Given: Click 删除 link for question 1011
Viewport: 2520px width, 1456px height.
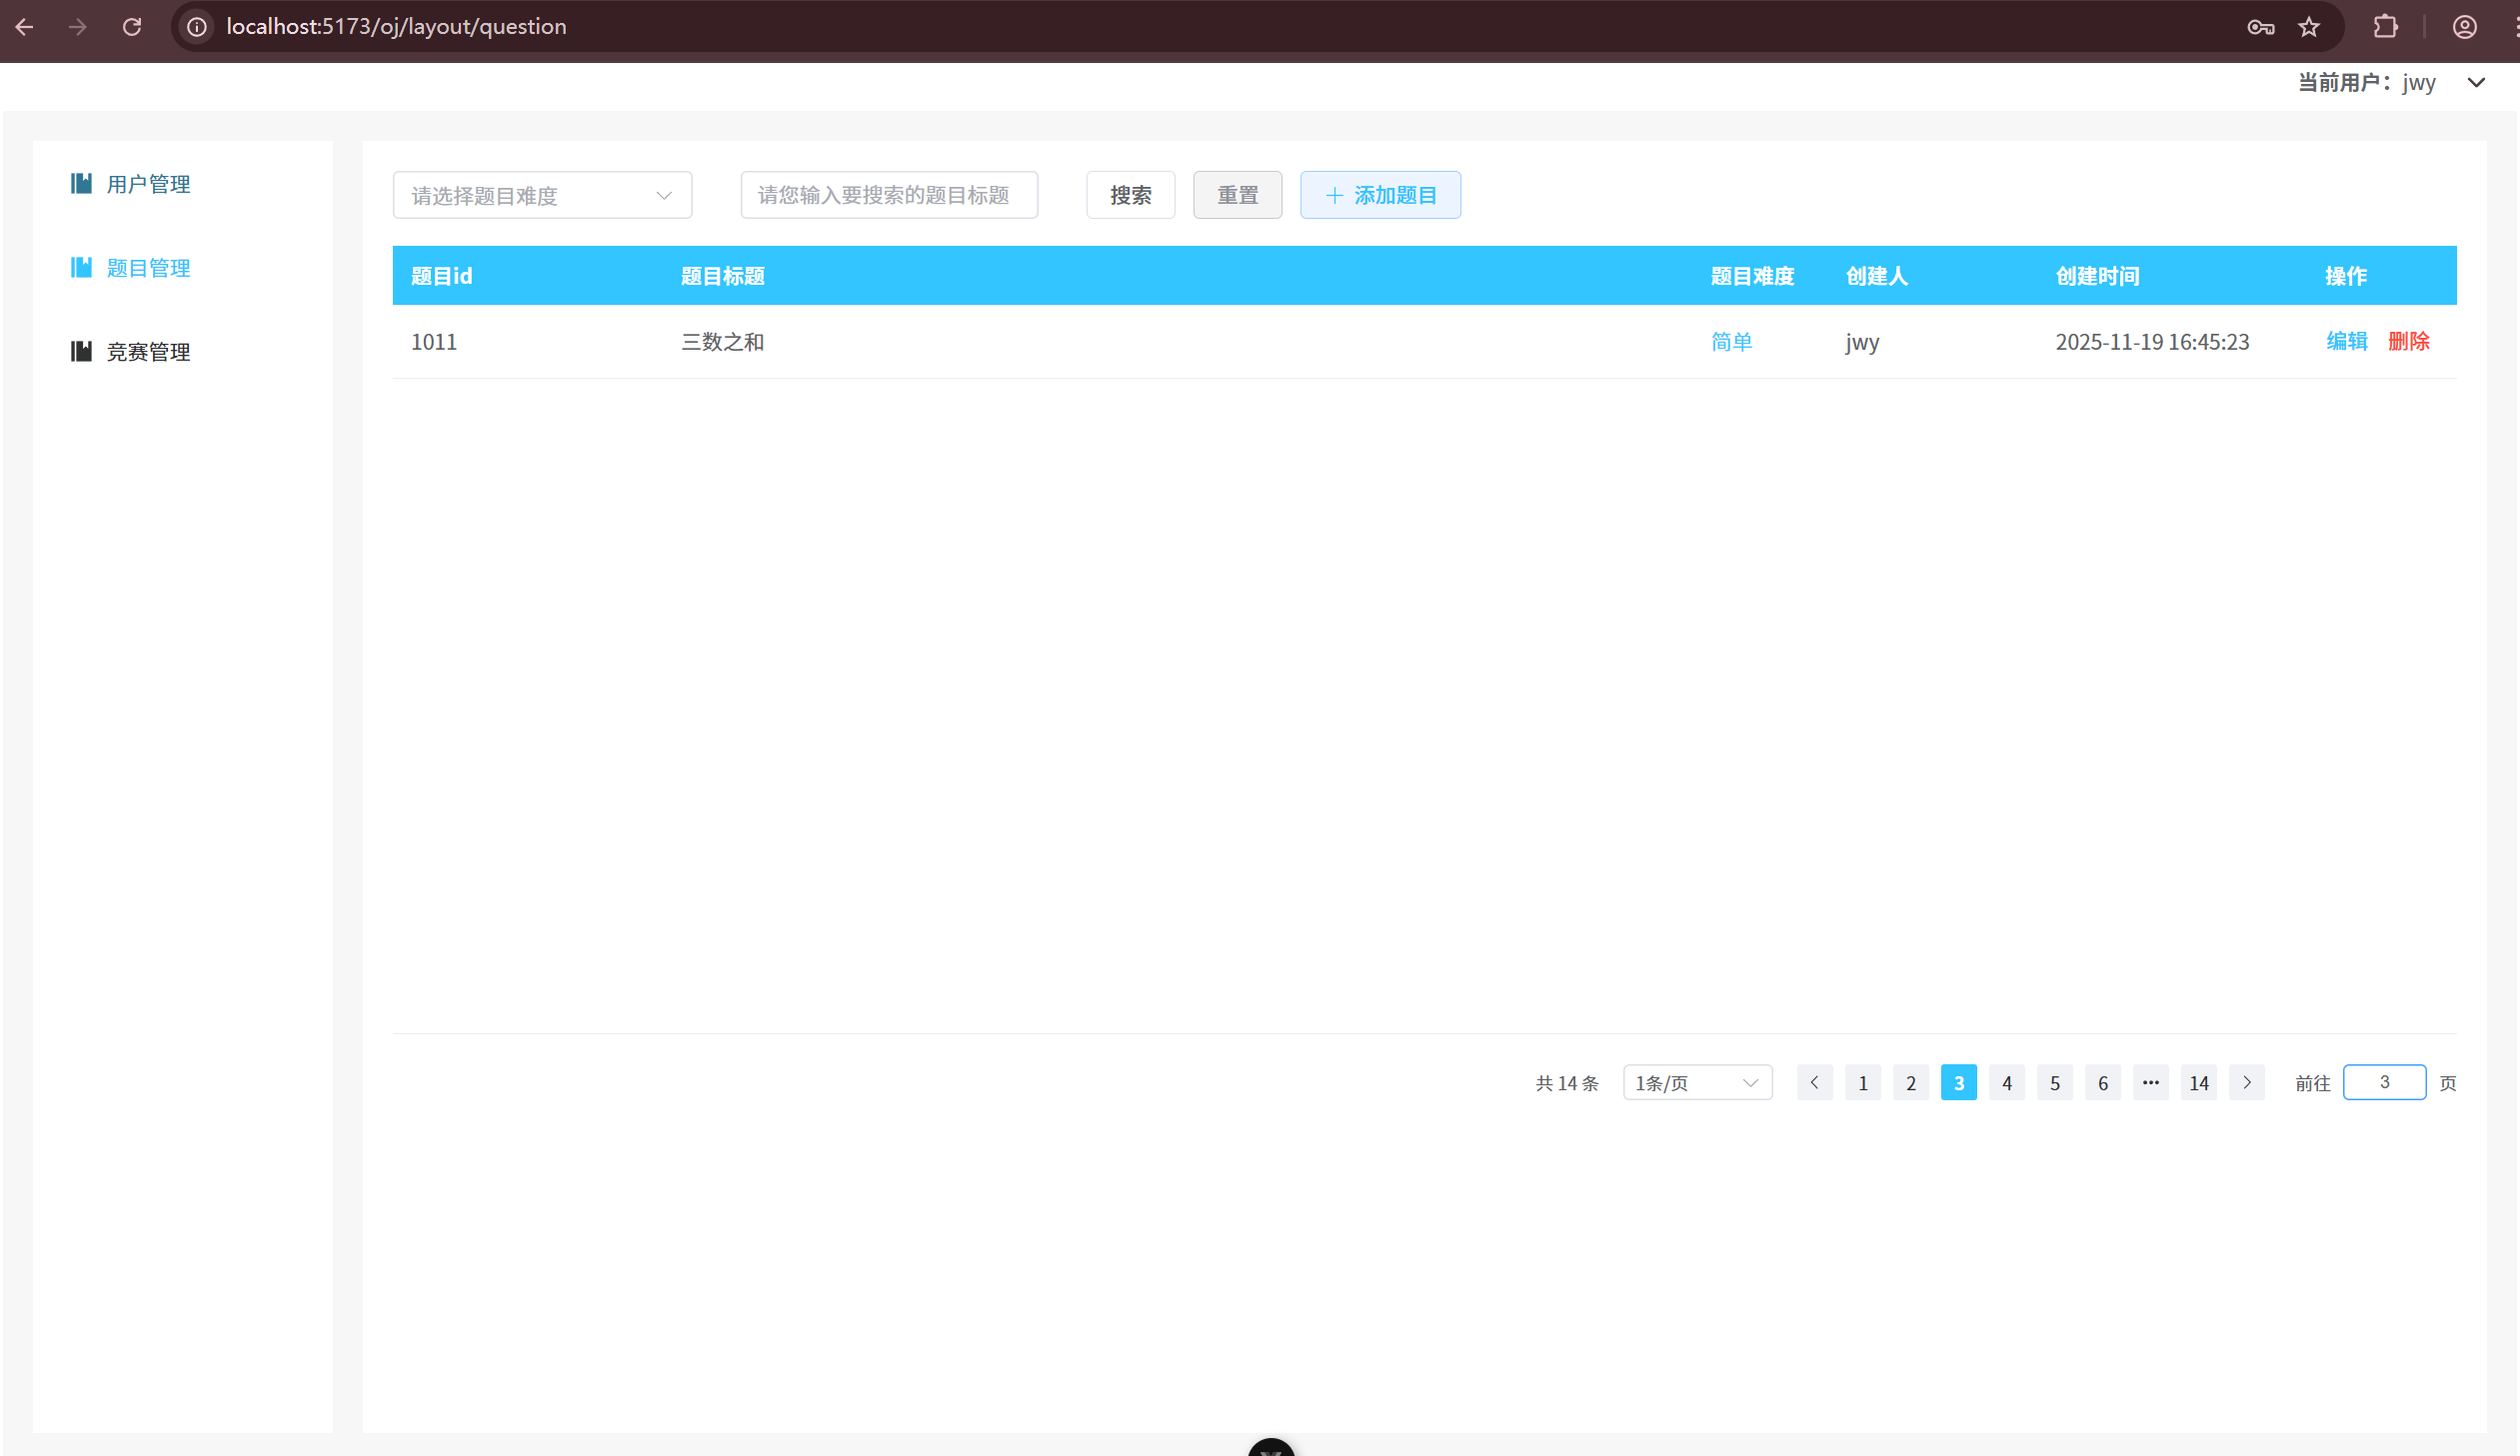Looking at the screenshot, I should [x=2408, y=341].
